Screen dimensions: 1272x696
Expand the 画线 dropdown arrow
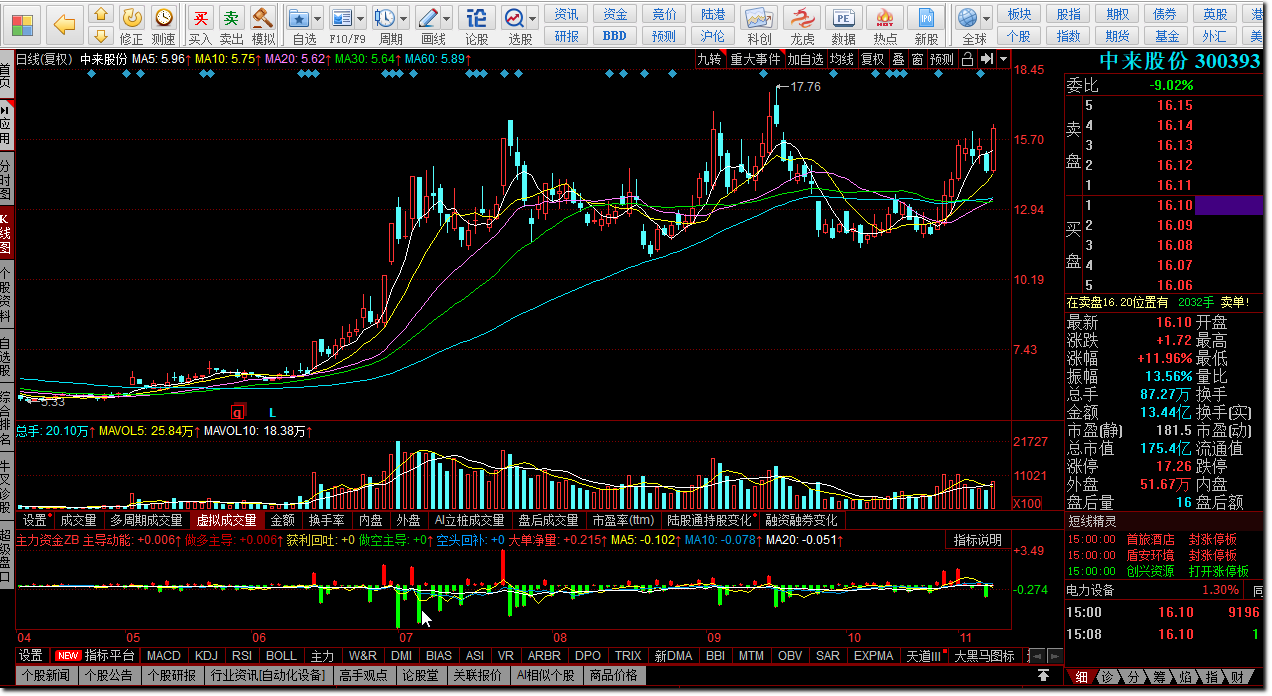pyautogui.click(x=447, y=19)
